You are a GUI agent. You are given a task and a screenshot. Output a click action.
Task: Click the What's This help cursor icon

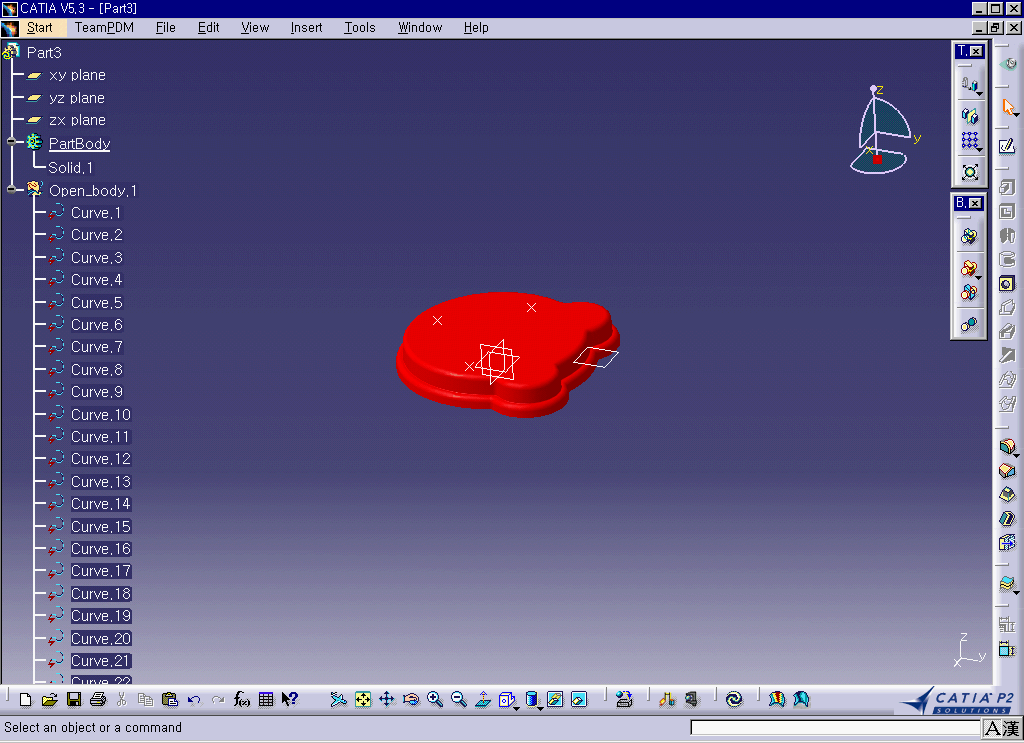[290, 700]
